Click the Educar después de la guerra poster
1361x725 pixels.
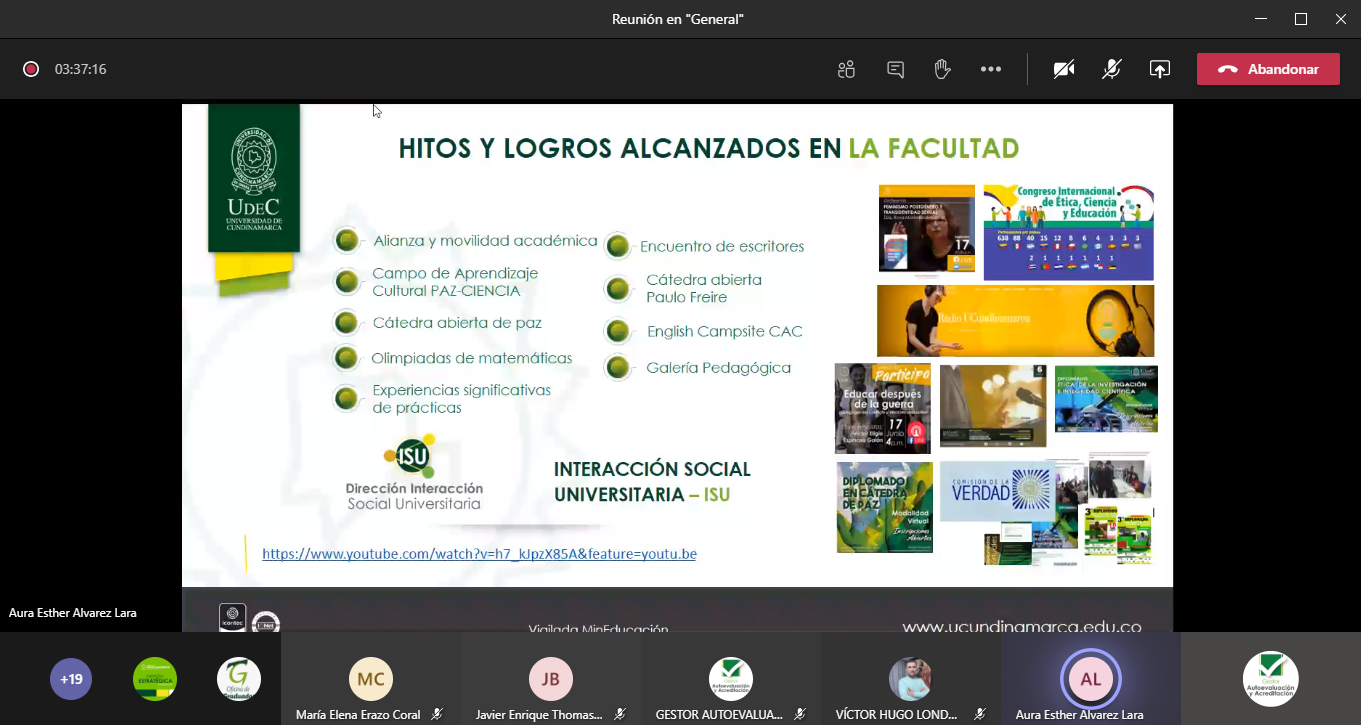point(883,408)
